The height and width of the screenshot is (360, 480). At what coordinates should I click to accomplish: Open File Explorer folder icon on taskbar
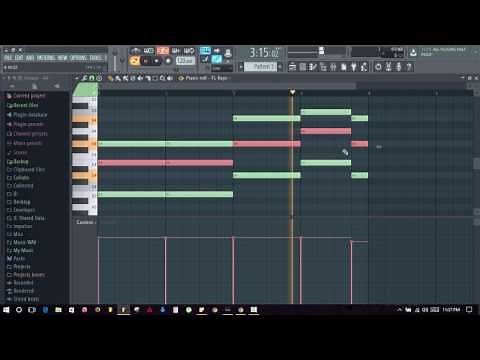(x=58, y=310)
